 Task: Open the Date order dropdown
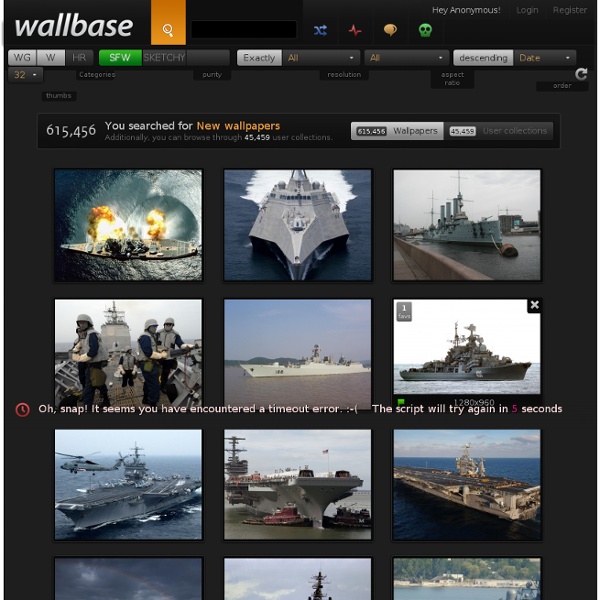pyautogui.click(x=545, y=58)
